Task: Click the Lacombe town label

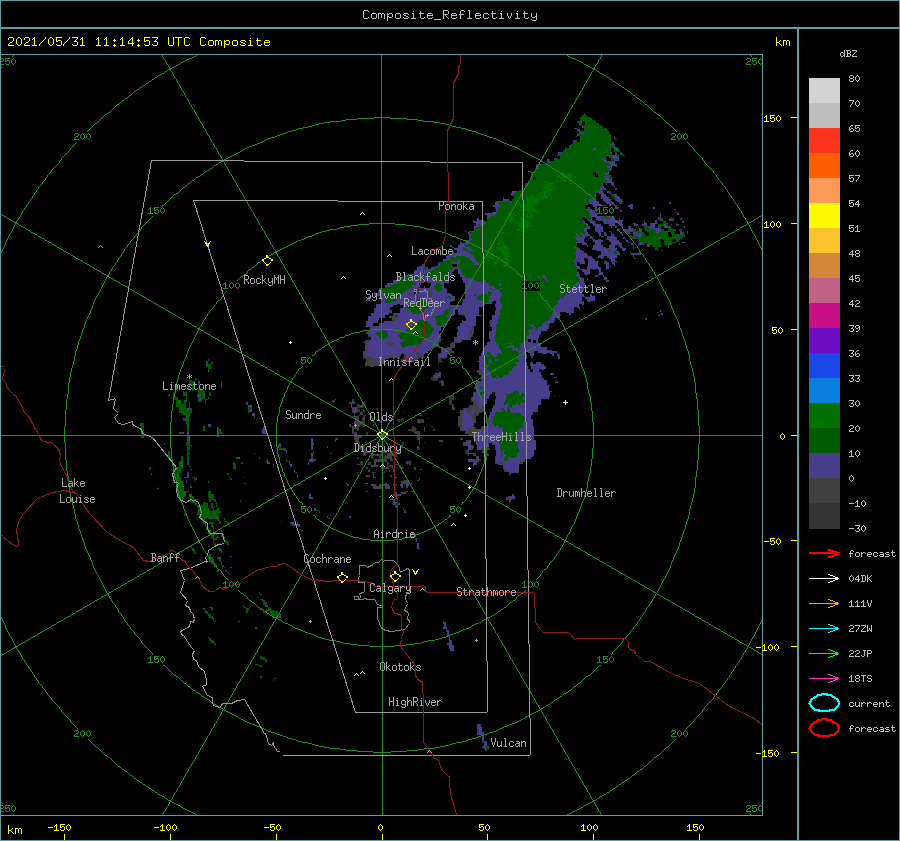Action: (x=432, y=251)
